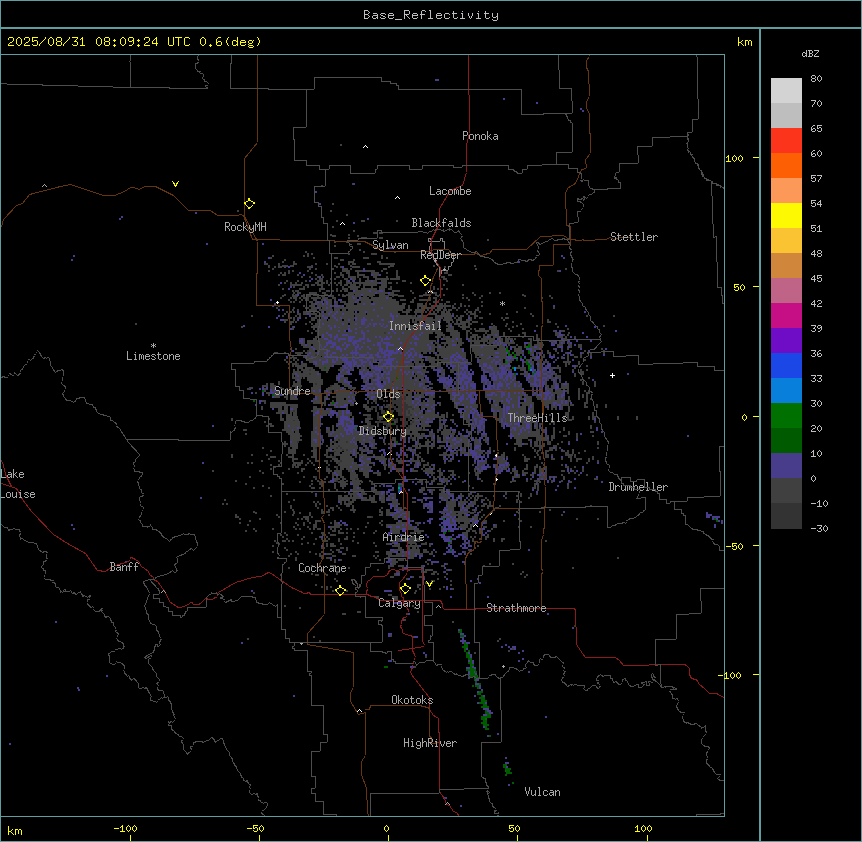862x842 pixels.
Task: Click the HighRiver label
Action: [430, 743]
